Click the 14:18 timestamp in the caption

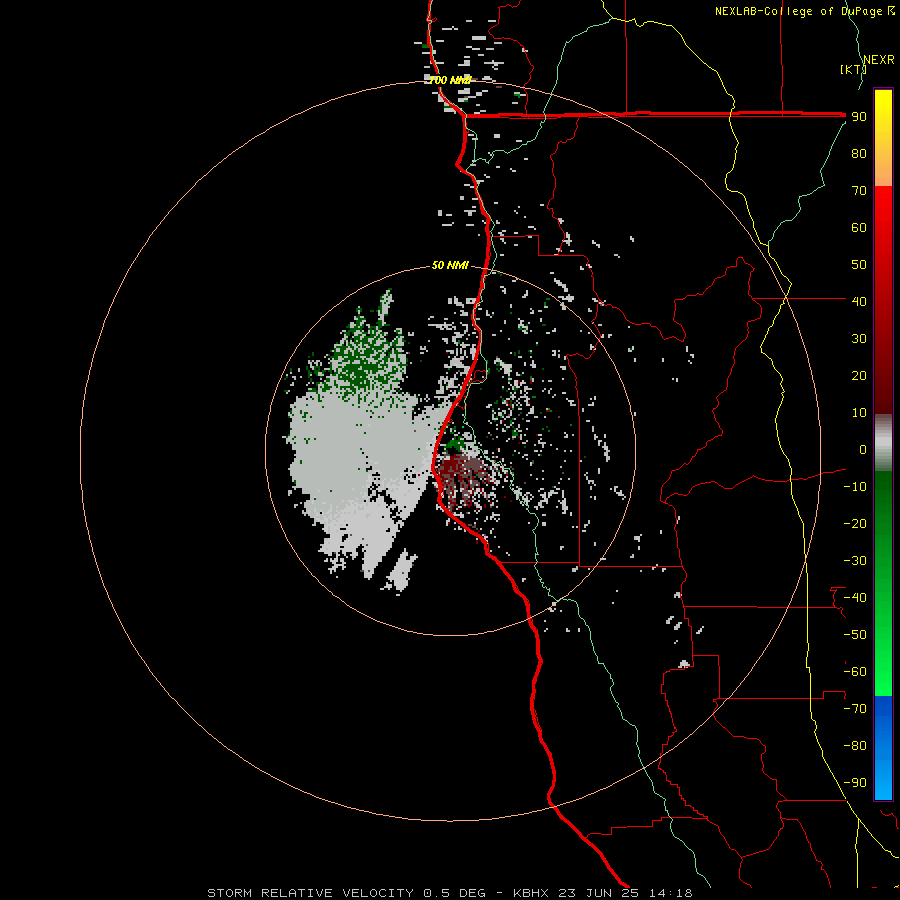tap(670, 893)
